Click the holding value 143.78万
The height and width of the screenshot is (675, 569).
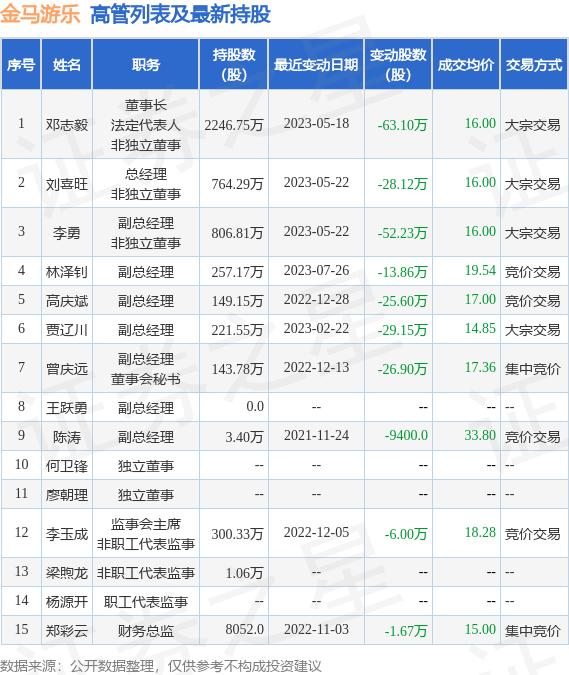[237, 368]
